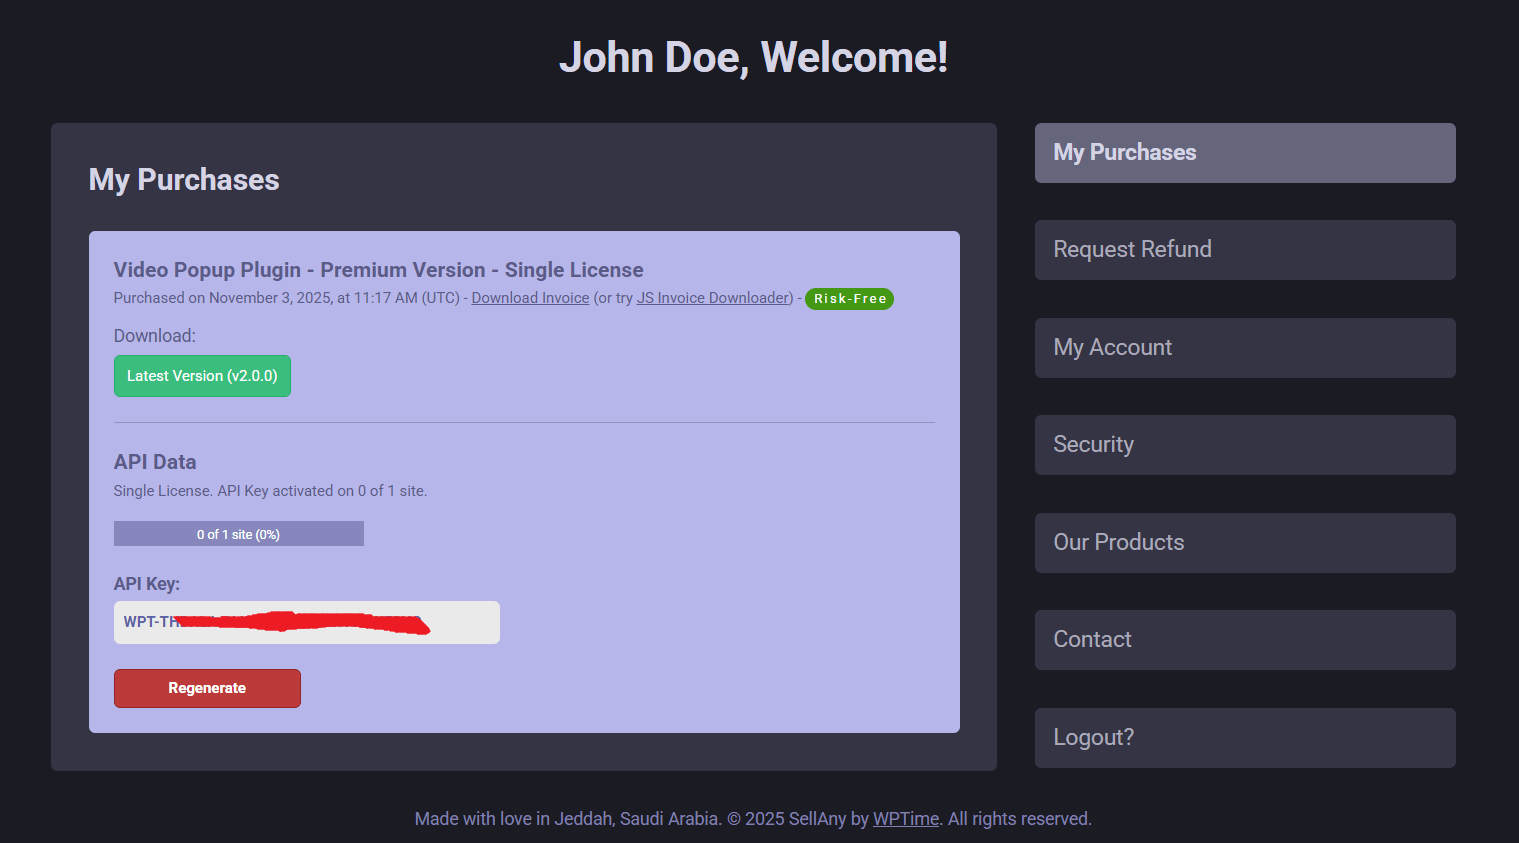
Task: Click the API Data heading
Action: pos(155,462)
